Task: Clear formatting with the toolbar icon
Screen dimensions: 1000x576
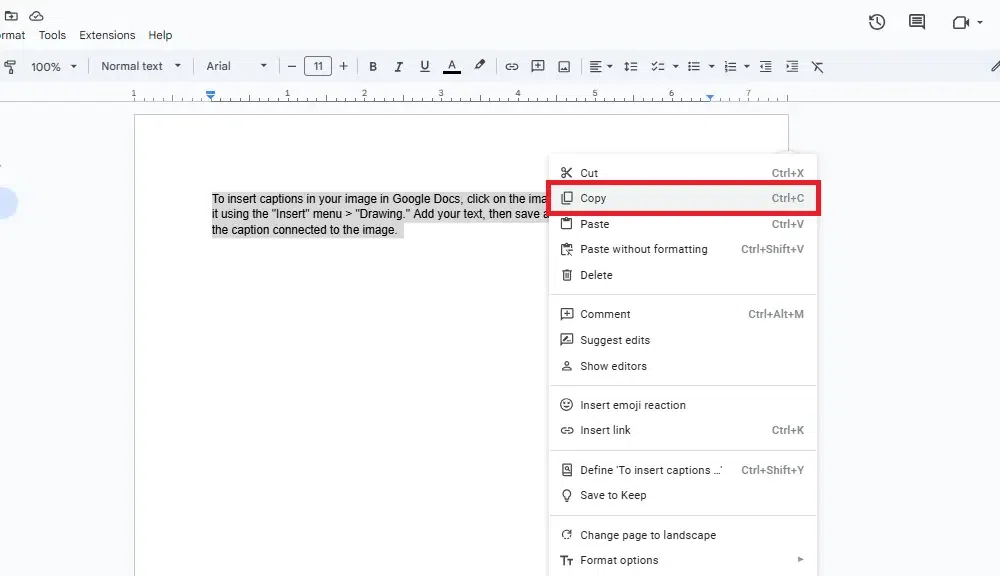Action: [x=817, y=66]
